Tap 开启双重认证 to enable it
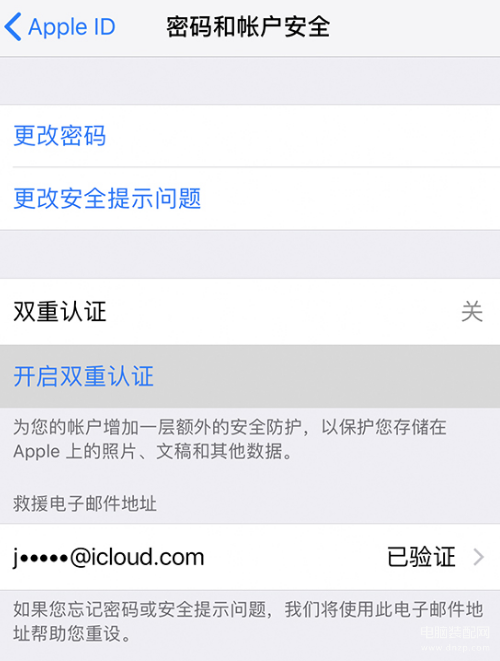Image resolution: width=500 pixels, height=661 pixels. pos(250,376)
